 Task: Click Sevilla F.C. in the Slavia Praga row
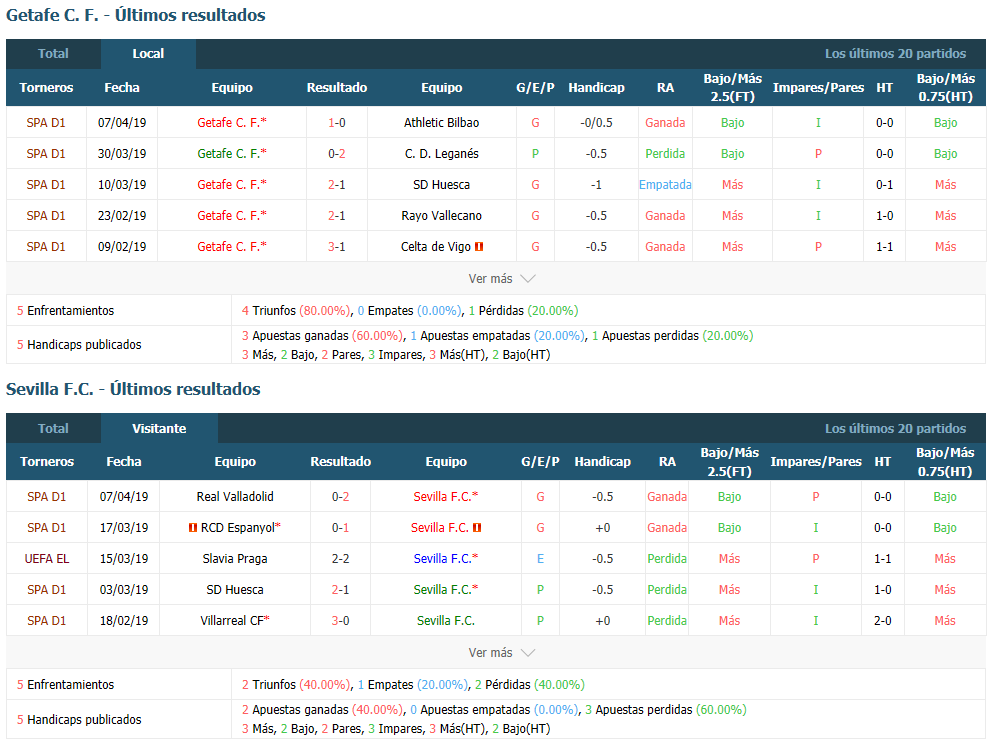(x=443, y=558)
